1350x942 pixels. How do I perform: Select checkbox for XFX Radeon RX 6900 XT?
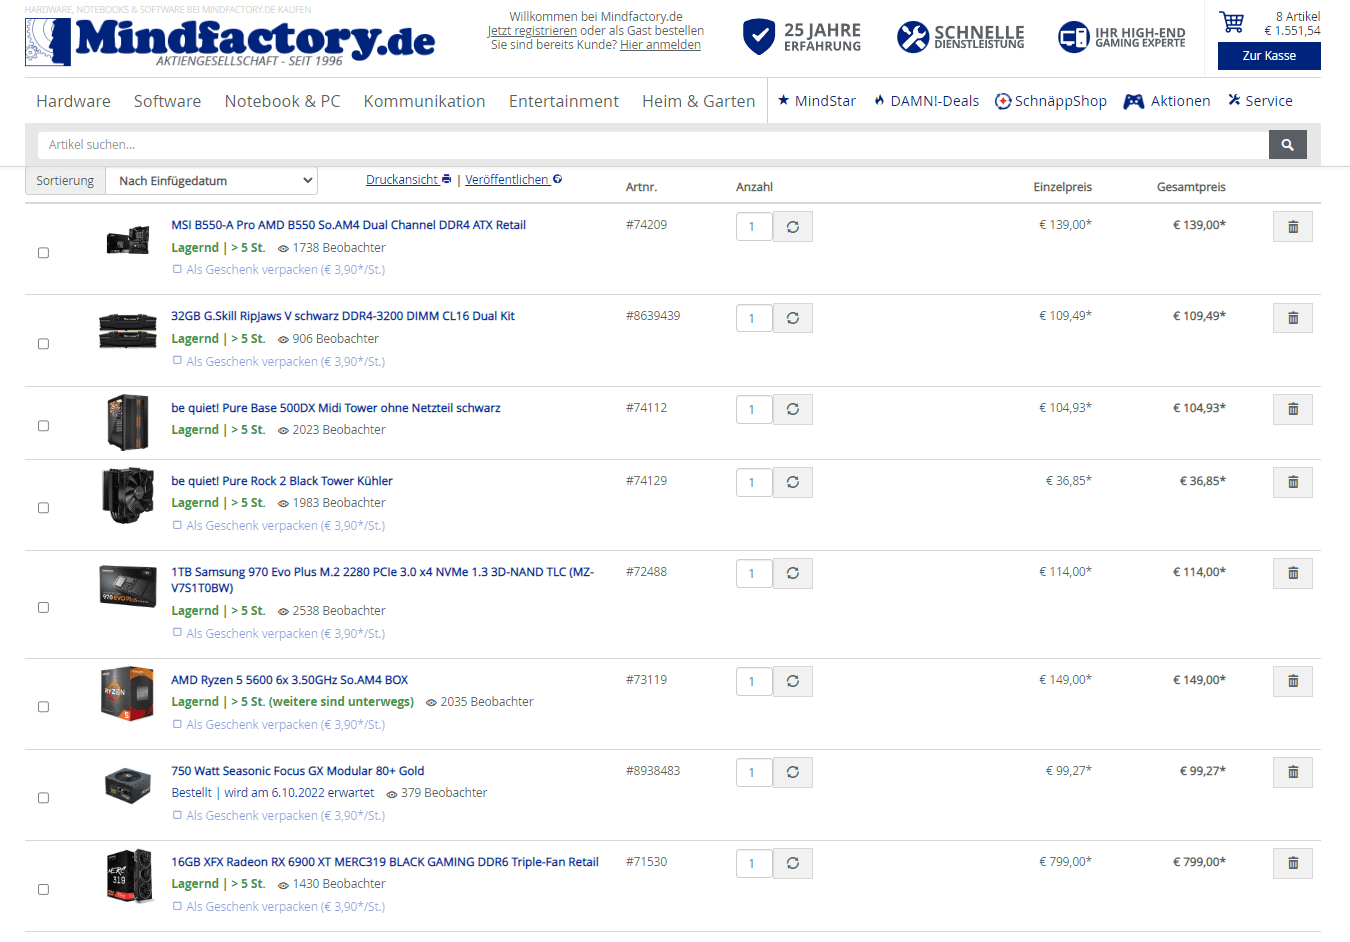coord(43,889)
